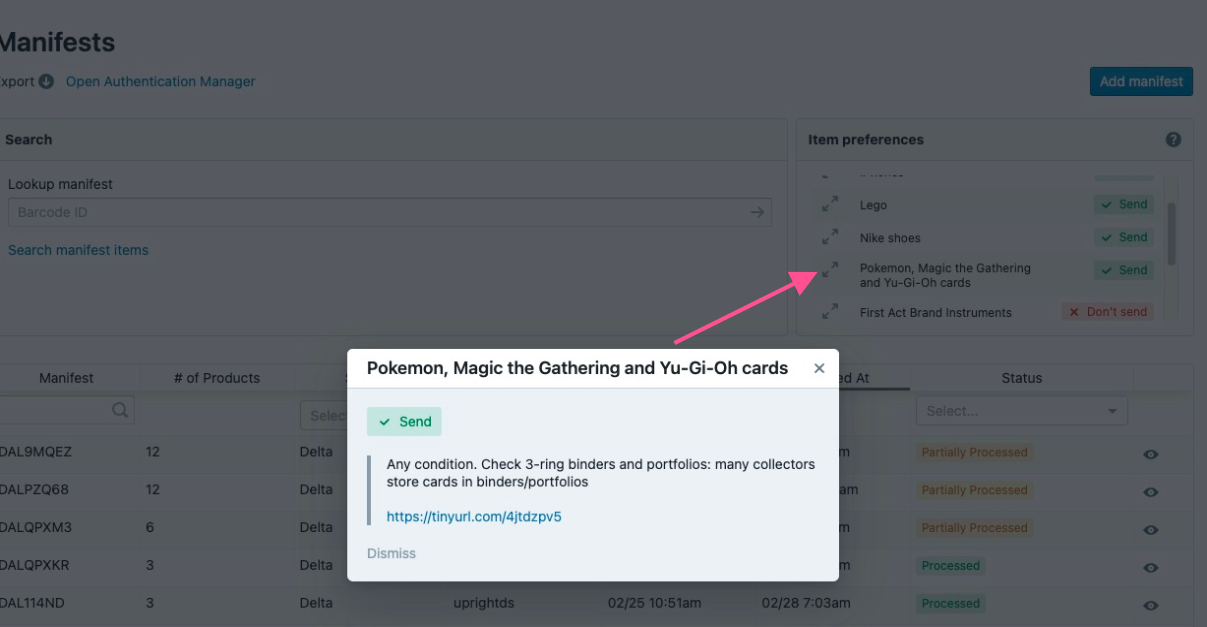
Task: Toggle Don't send for First Act Instruments
Action: [x=1107, y=312]
